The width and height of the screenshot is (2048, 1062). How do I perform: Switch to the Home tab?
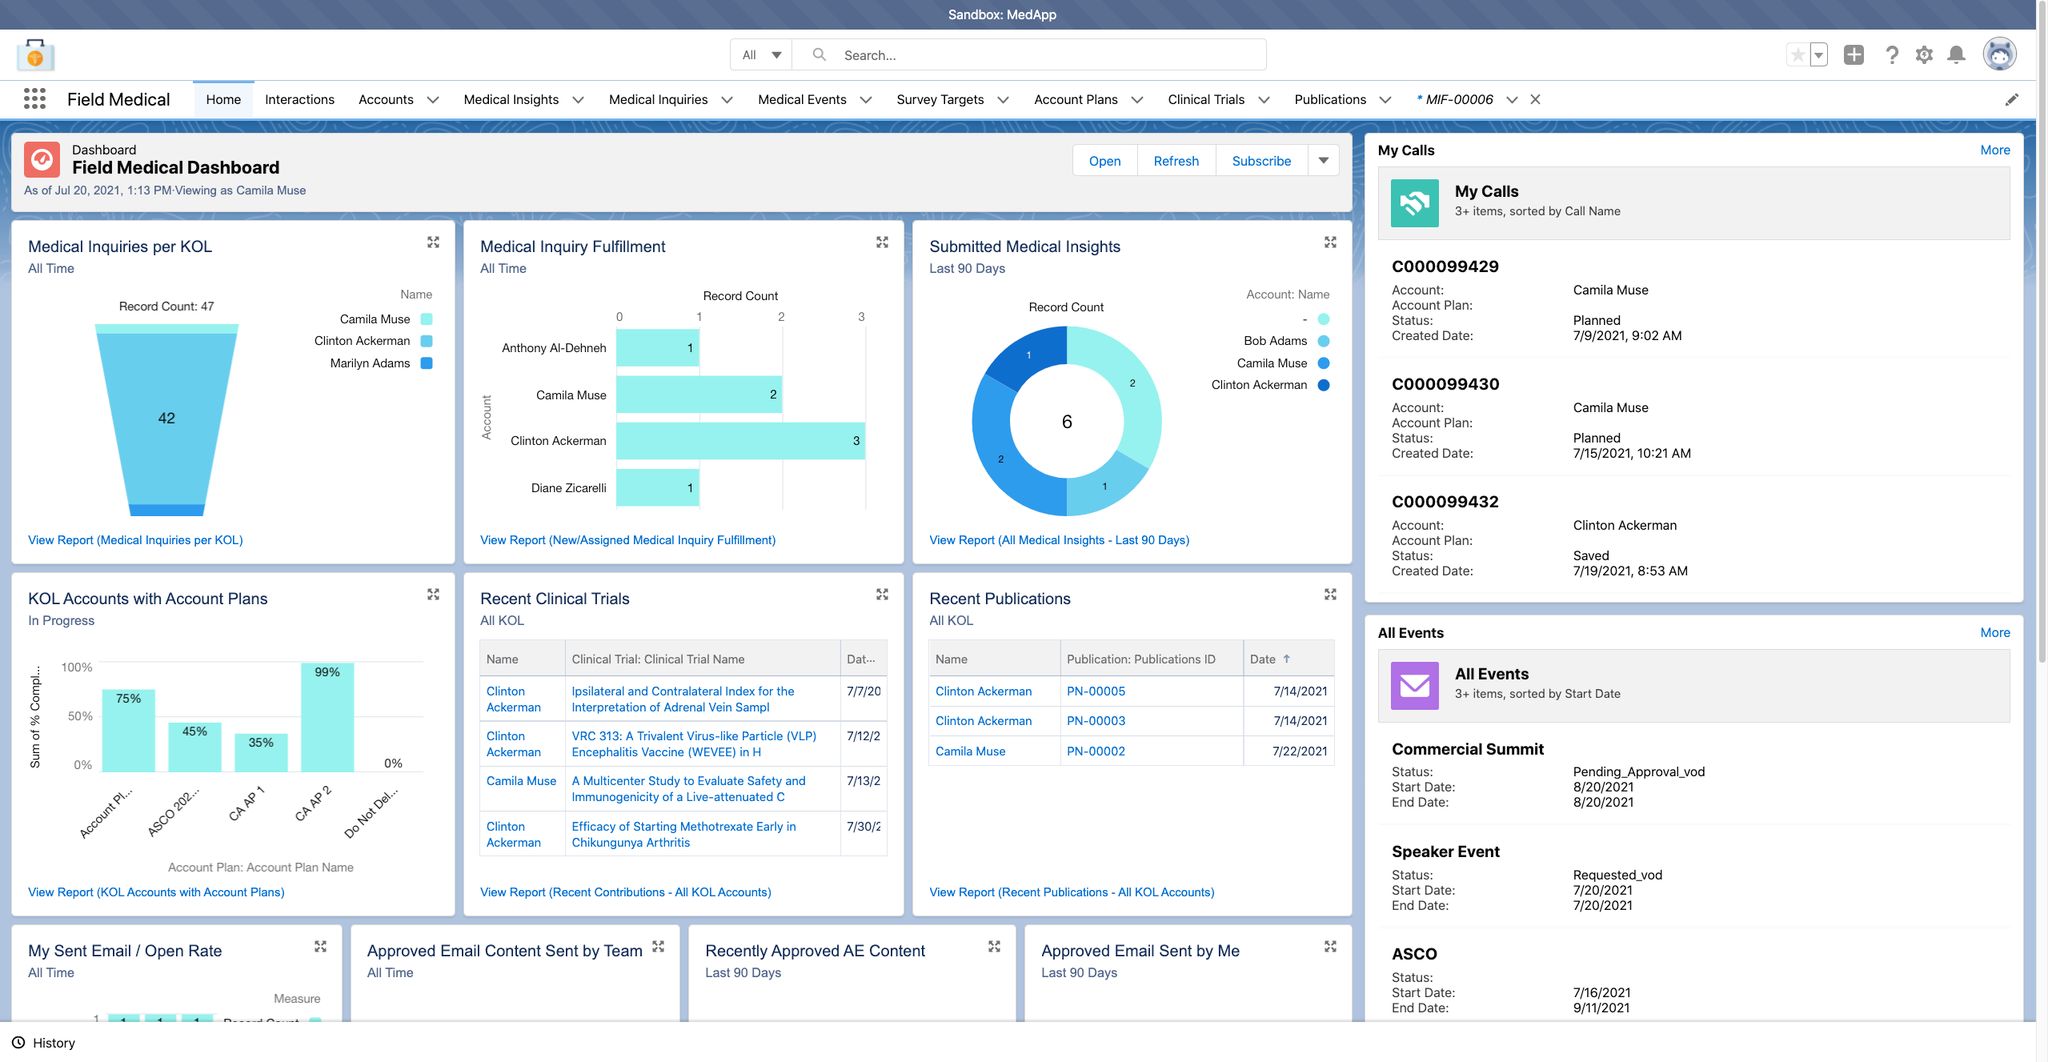223,99
